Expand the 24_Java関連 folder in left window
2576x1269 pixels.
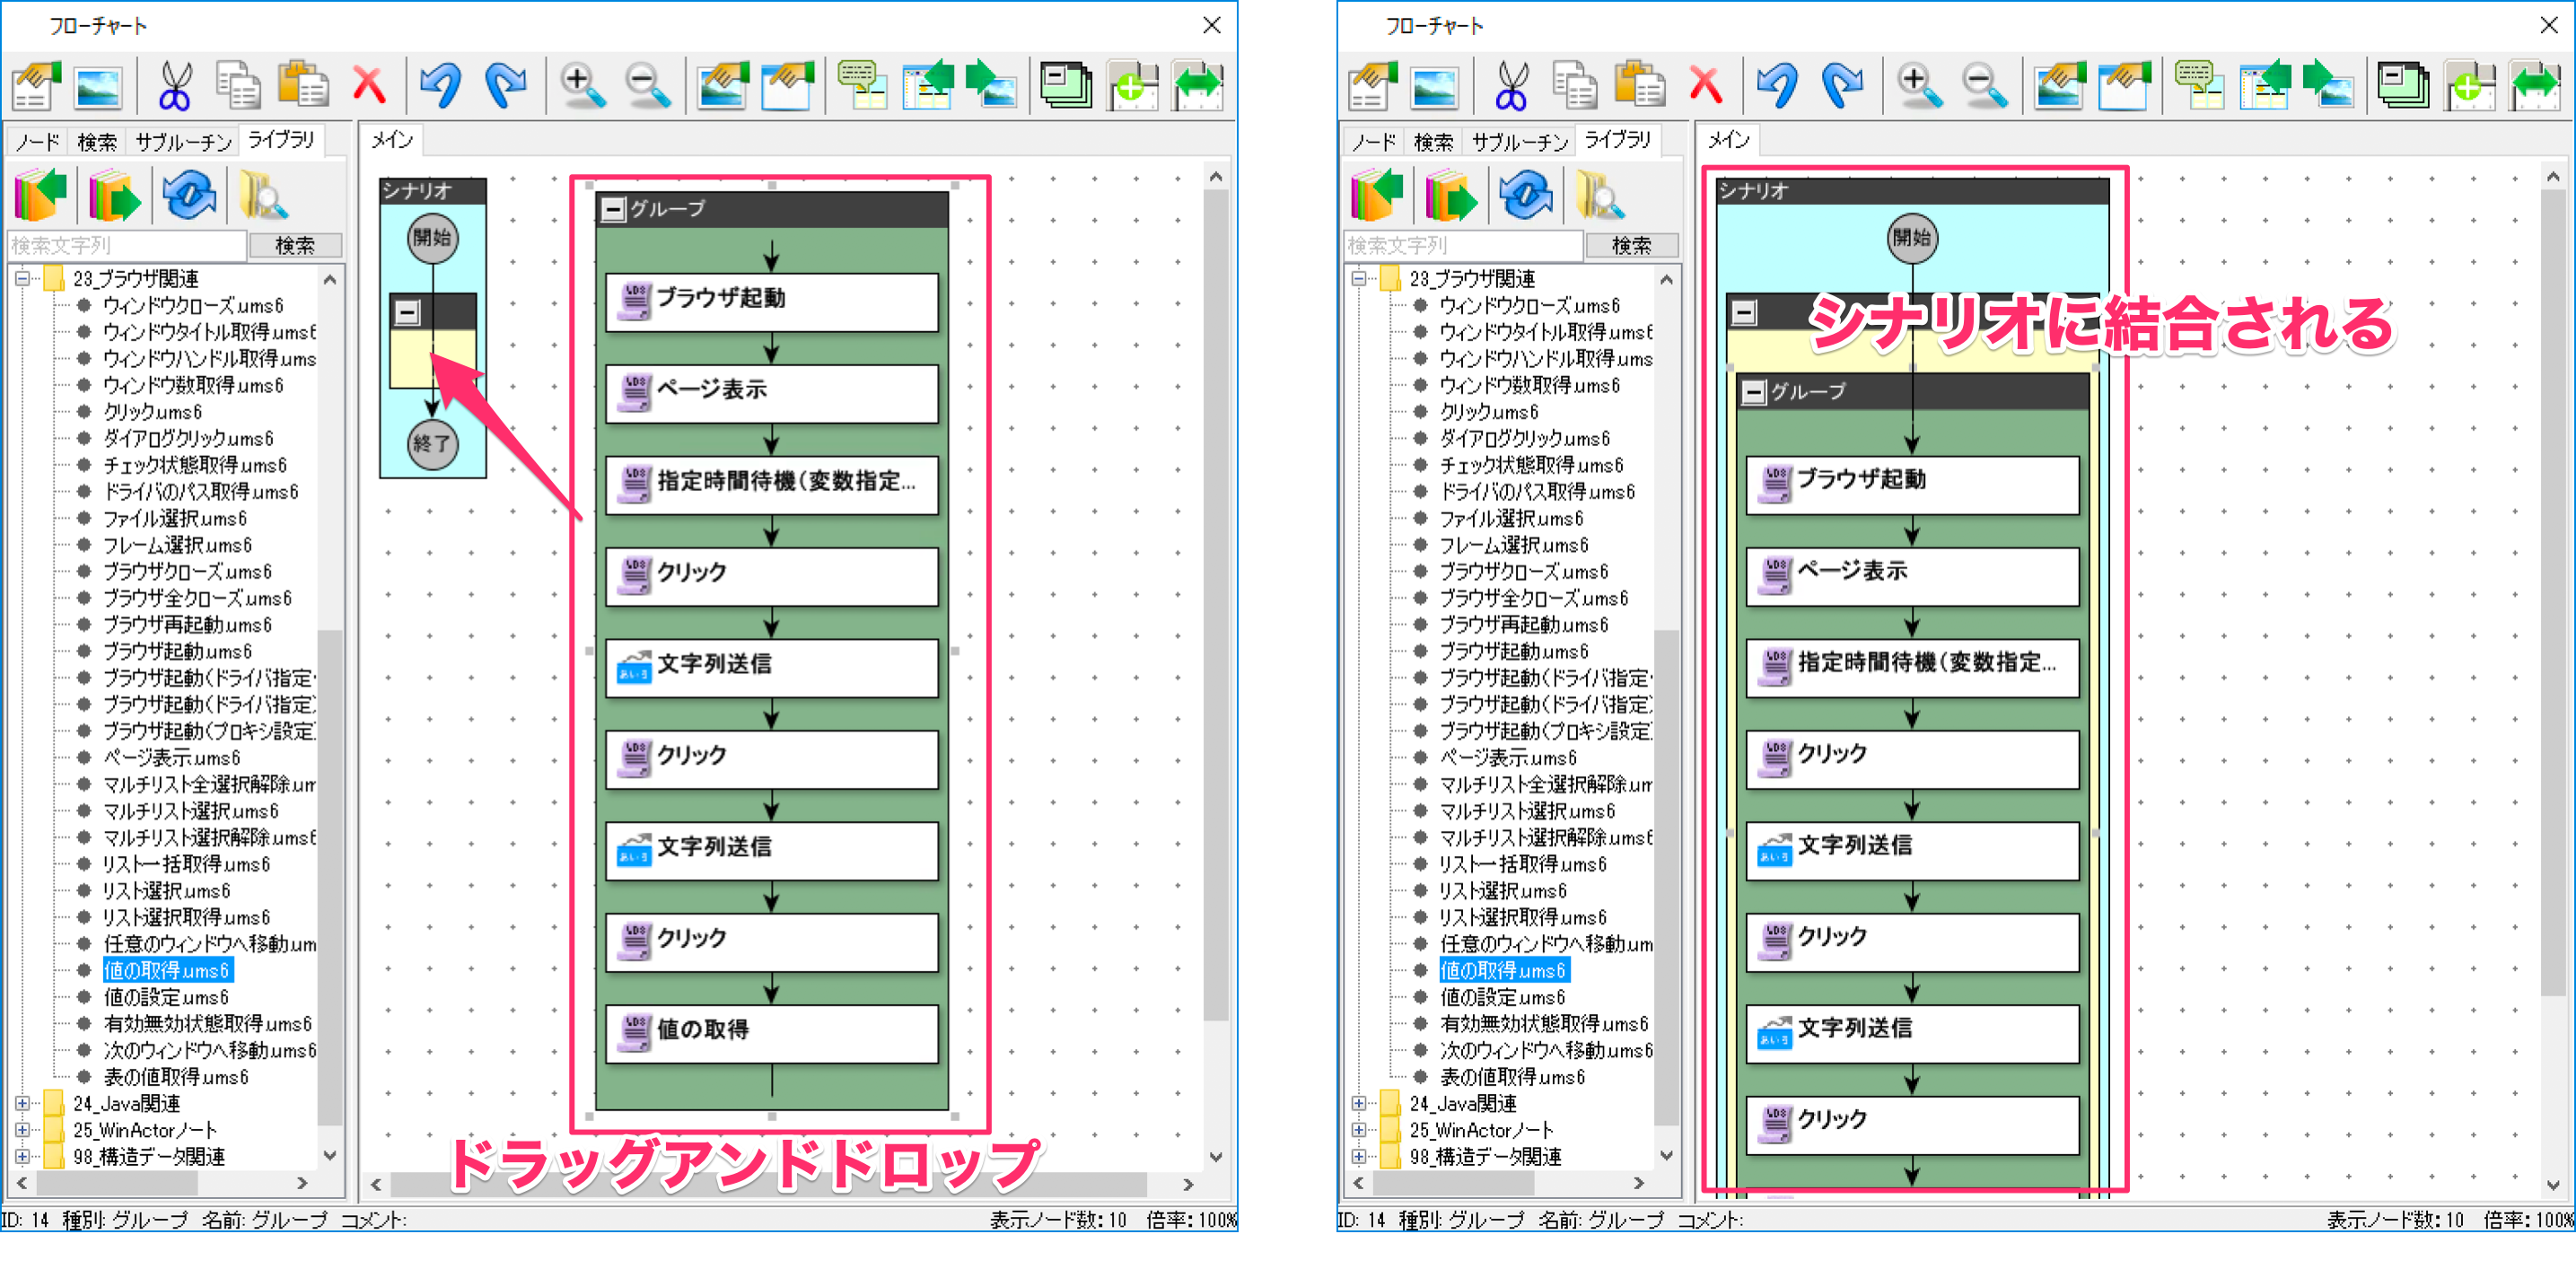click(x=22, y=1103)
